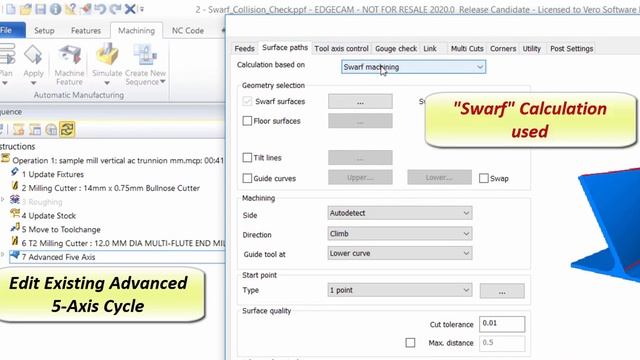Tick the Swap checkbox
Screen dimensions: 640x360
coord(484,178)
